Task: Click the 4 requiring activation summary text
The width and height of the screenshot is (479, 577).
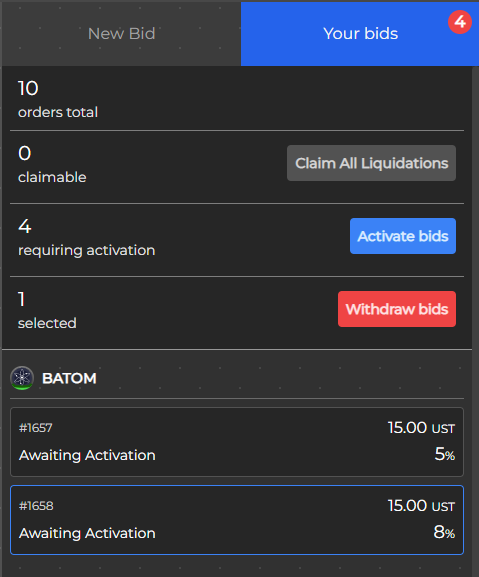Action: tap(86, 238)
